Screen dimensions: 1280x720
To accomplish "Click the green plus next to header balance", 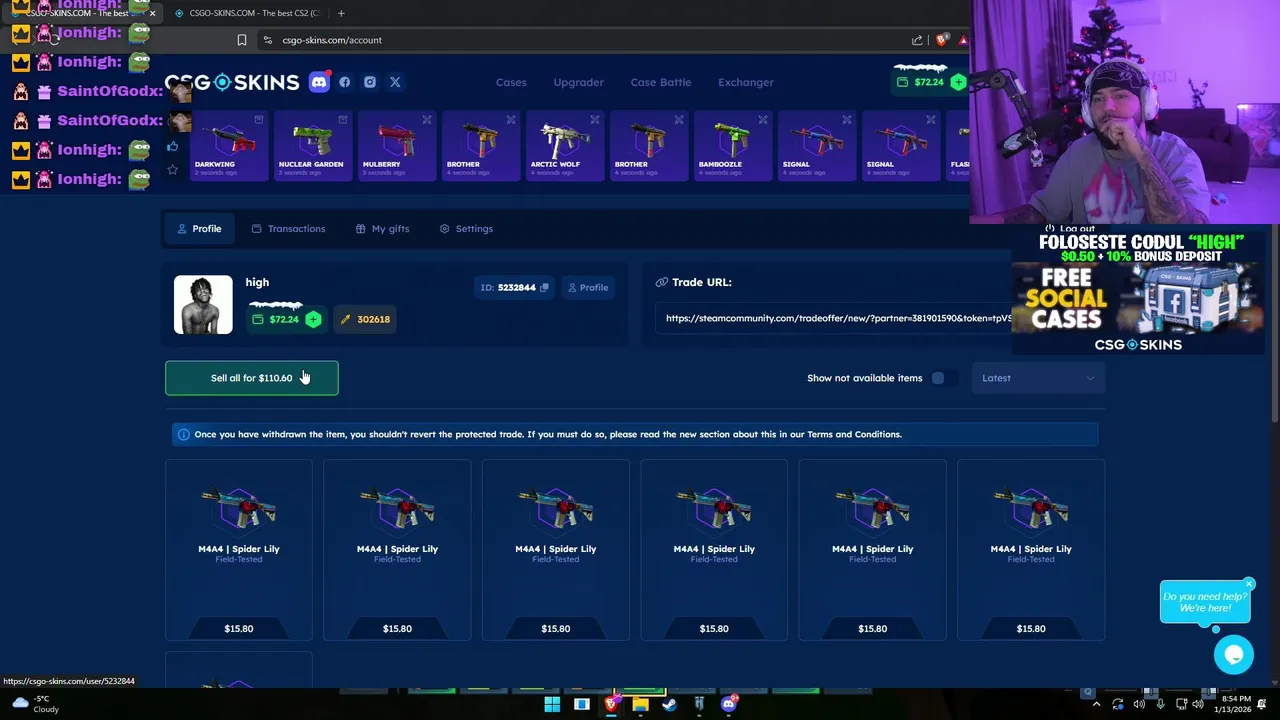I will point(958,82).
